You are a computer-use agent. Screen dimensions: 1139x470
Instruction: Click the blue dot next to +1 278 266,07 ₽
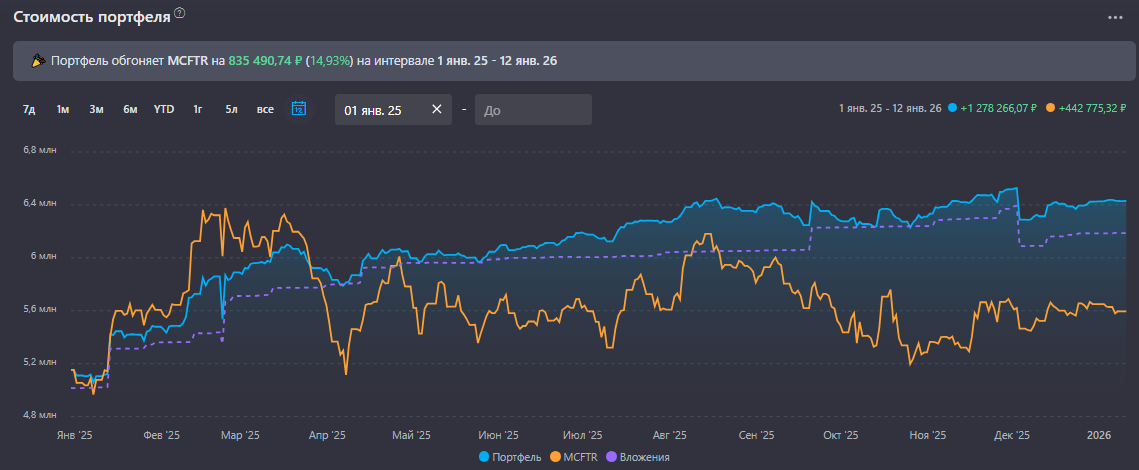click(x=952, y=108)
